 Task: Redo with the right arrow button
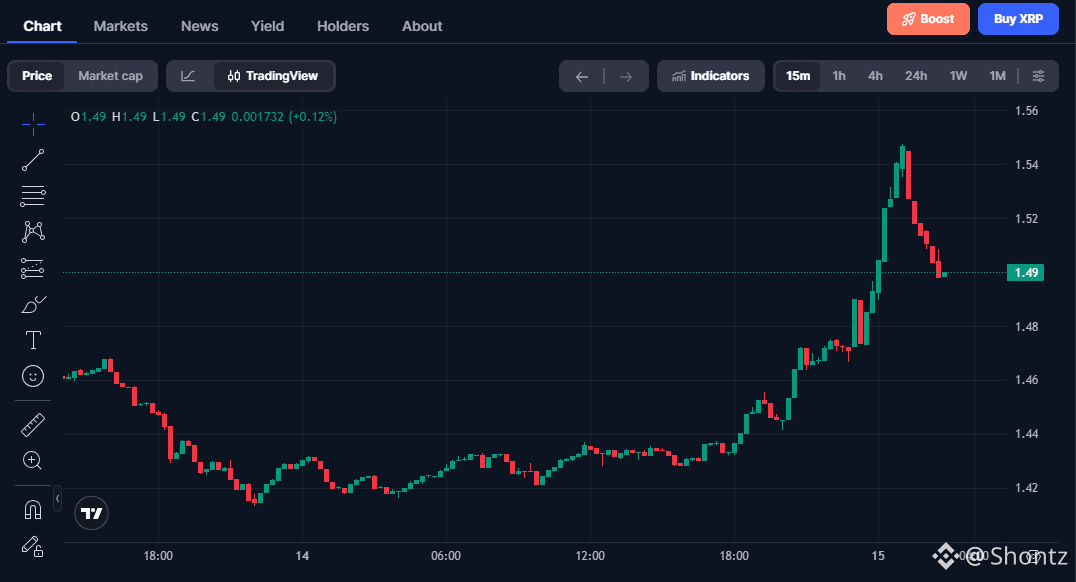click(626, 76)
